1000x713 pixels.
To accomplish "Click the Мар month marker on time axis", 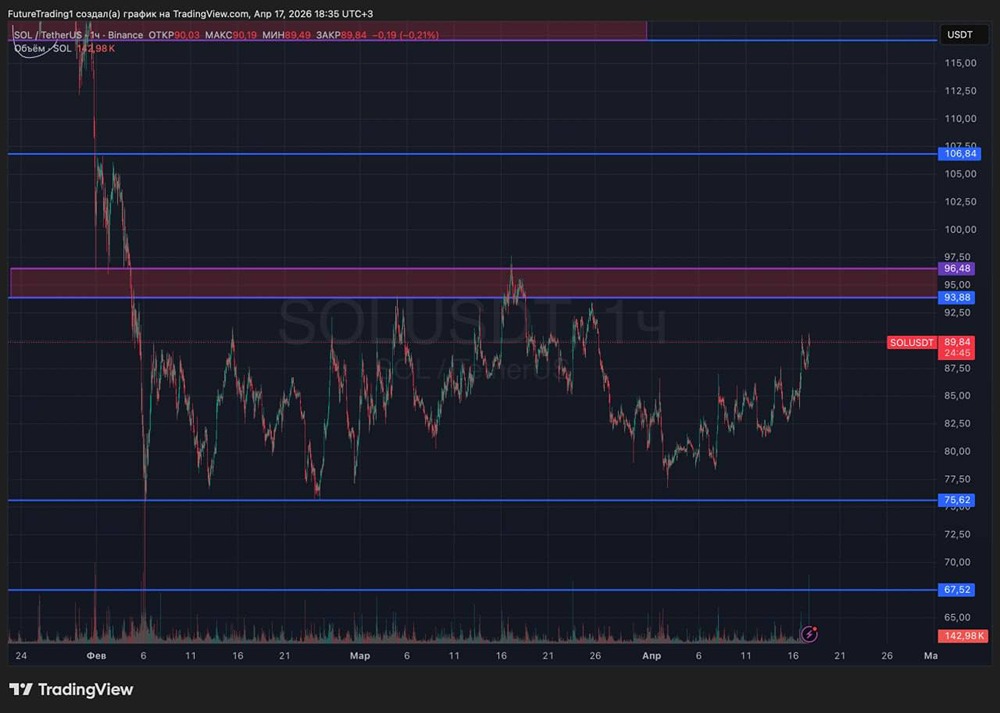I will coord(360,656).
